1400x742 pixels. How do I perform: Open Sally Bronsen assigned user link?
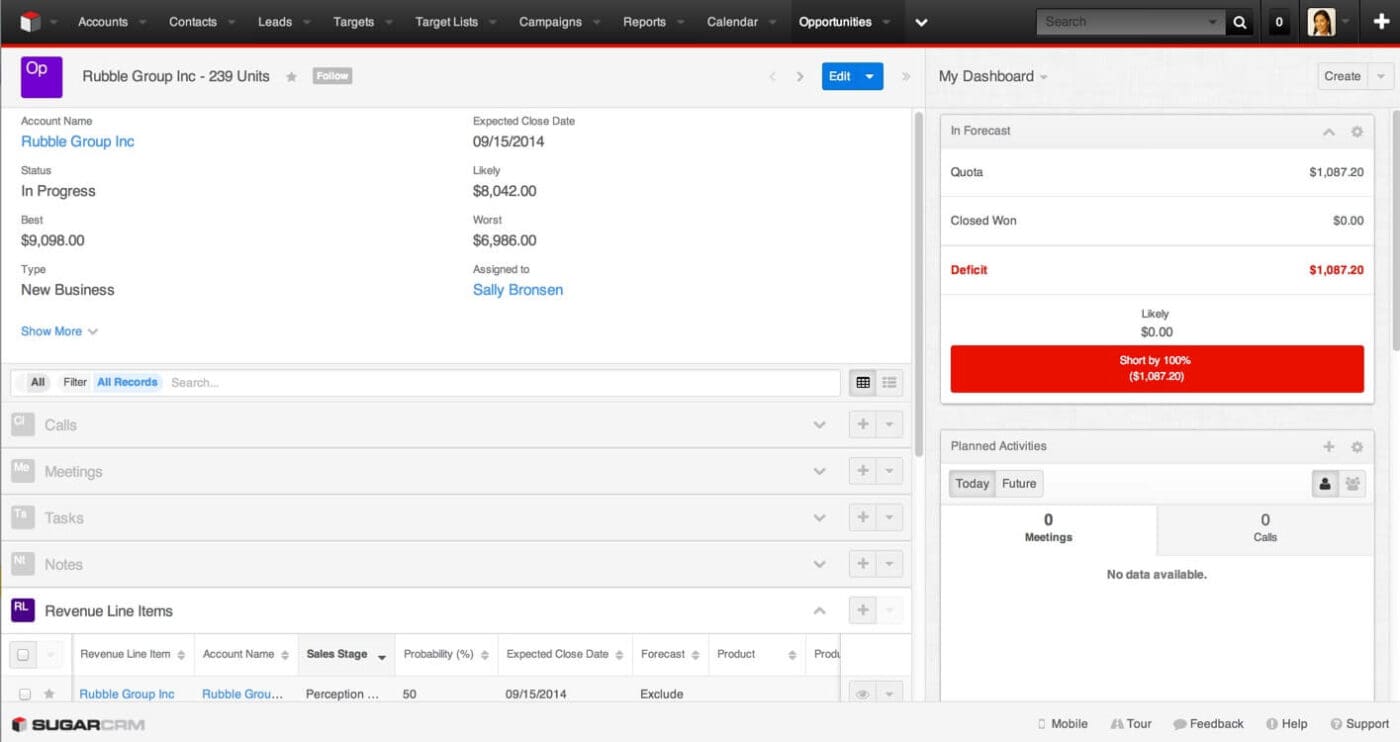click(518, 290)
